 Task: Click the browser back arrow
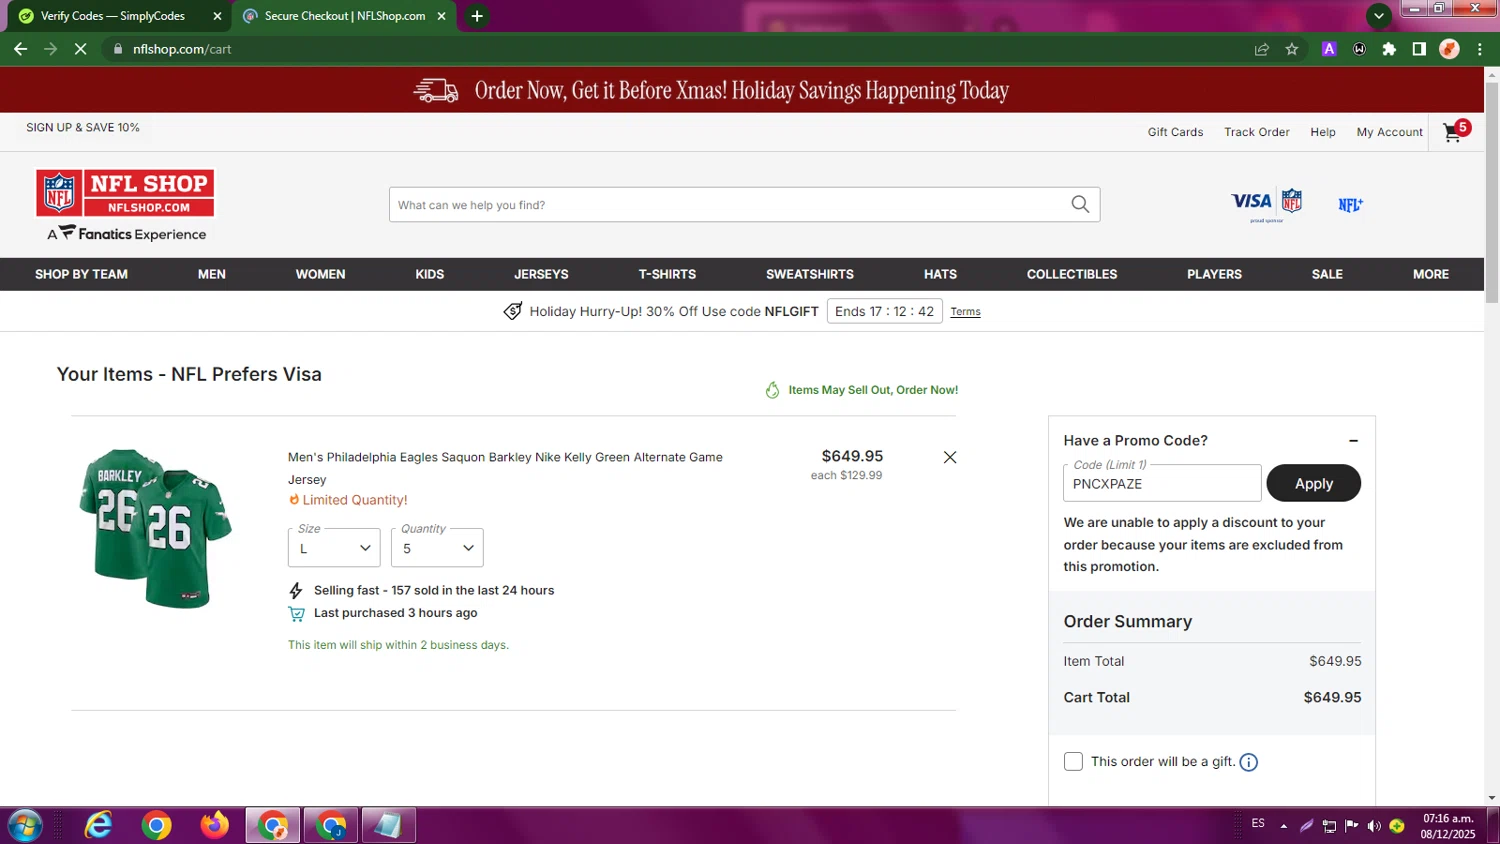pos(21,49)
